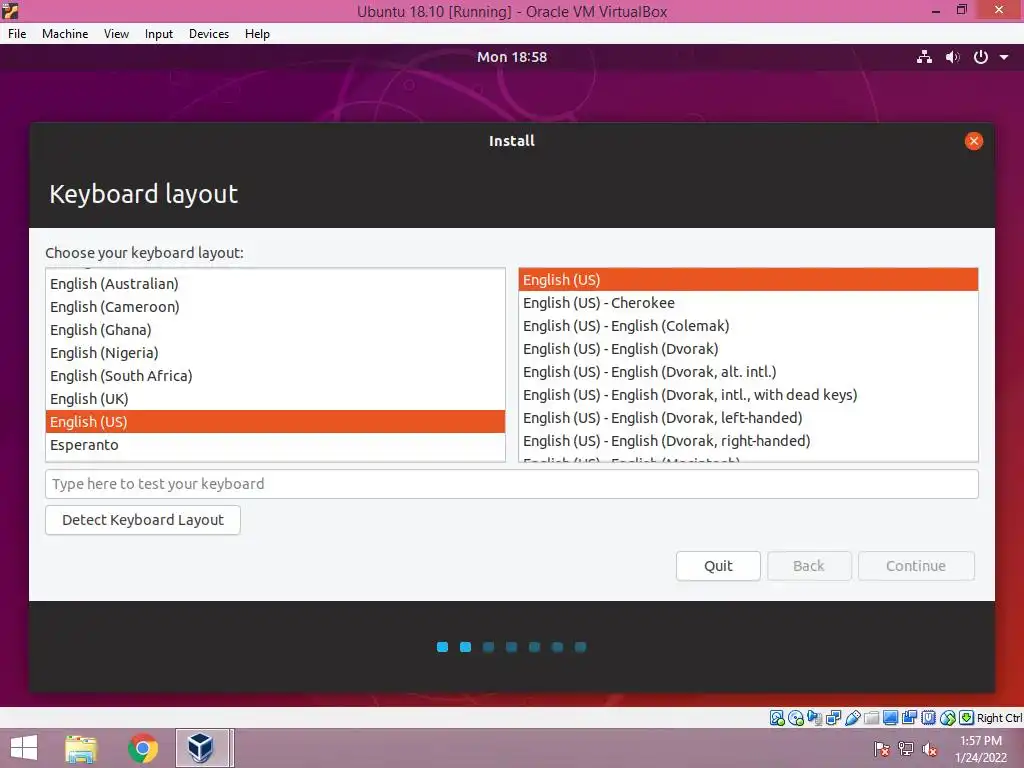Screen dimensions: 1024x768
Task: Launch Google Chrome from the taskbar
Action: pyautogui.click(x=142, y=748)
